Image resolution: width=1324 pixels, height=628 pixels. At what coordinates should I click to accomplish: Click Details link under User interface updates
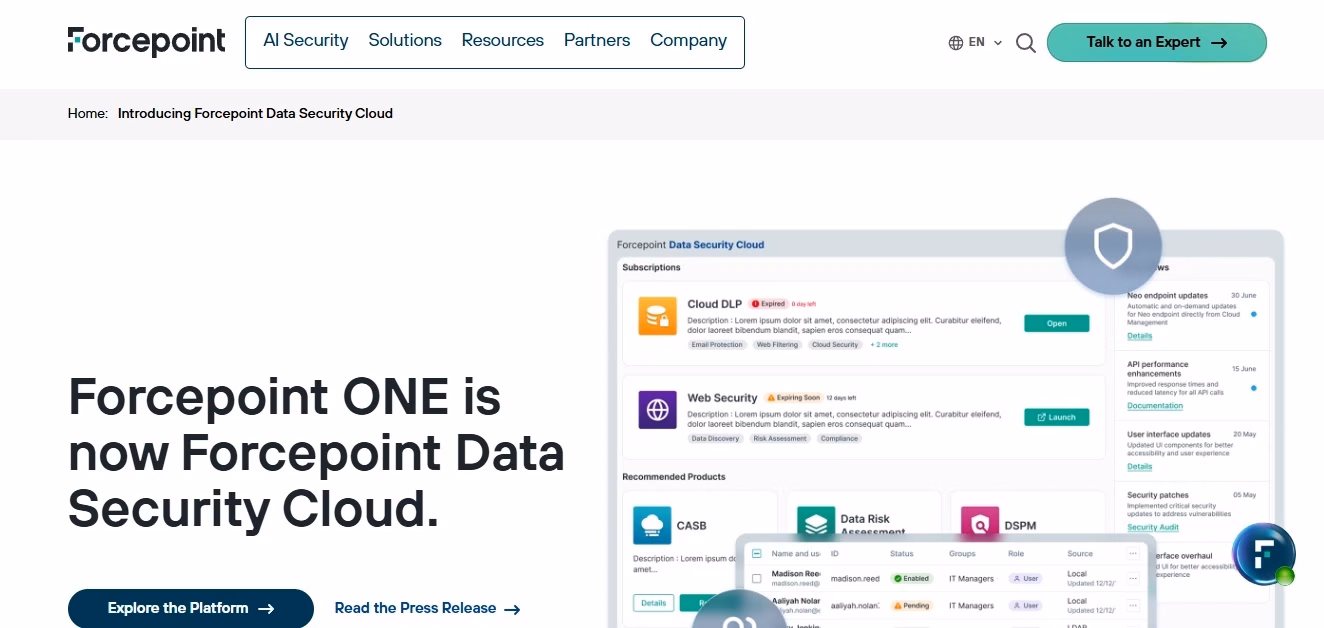click(x=1140, y=467)
